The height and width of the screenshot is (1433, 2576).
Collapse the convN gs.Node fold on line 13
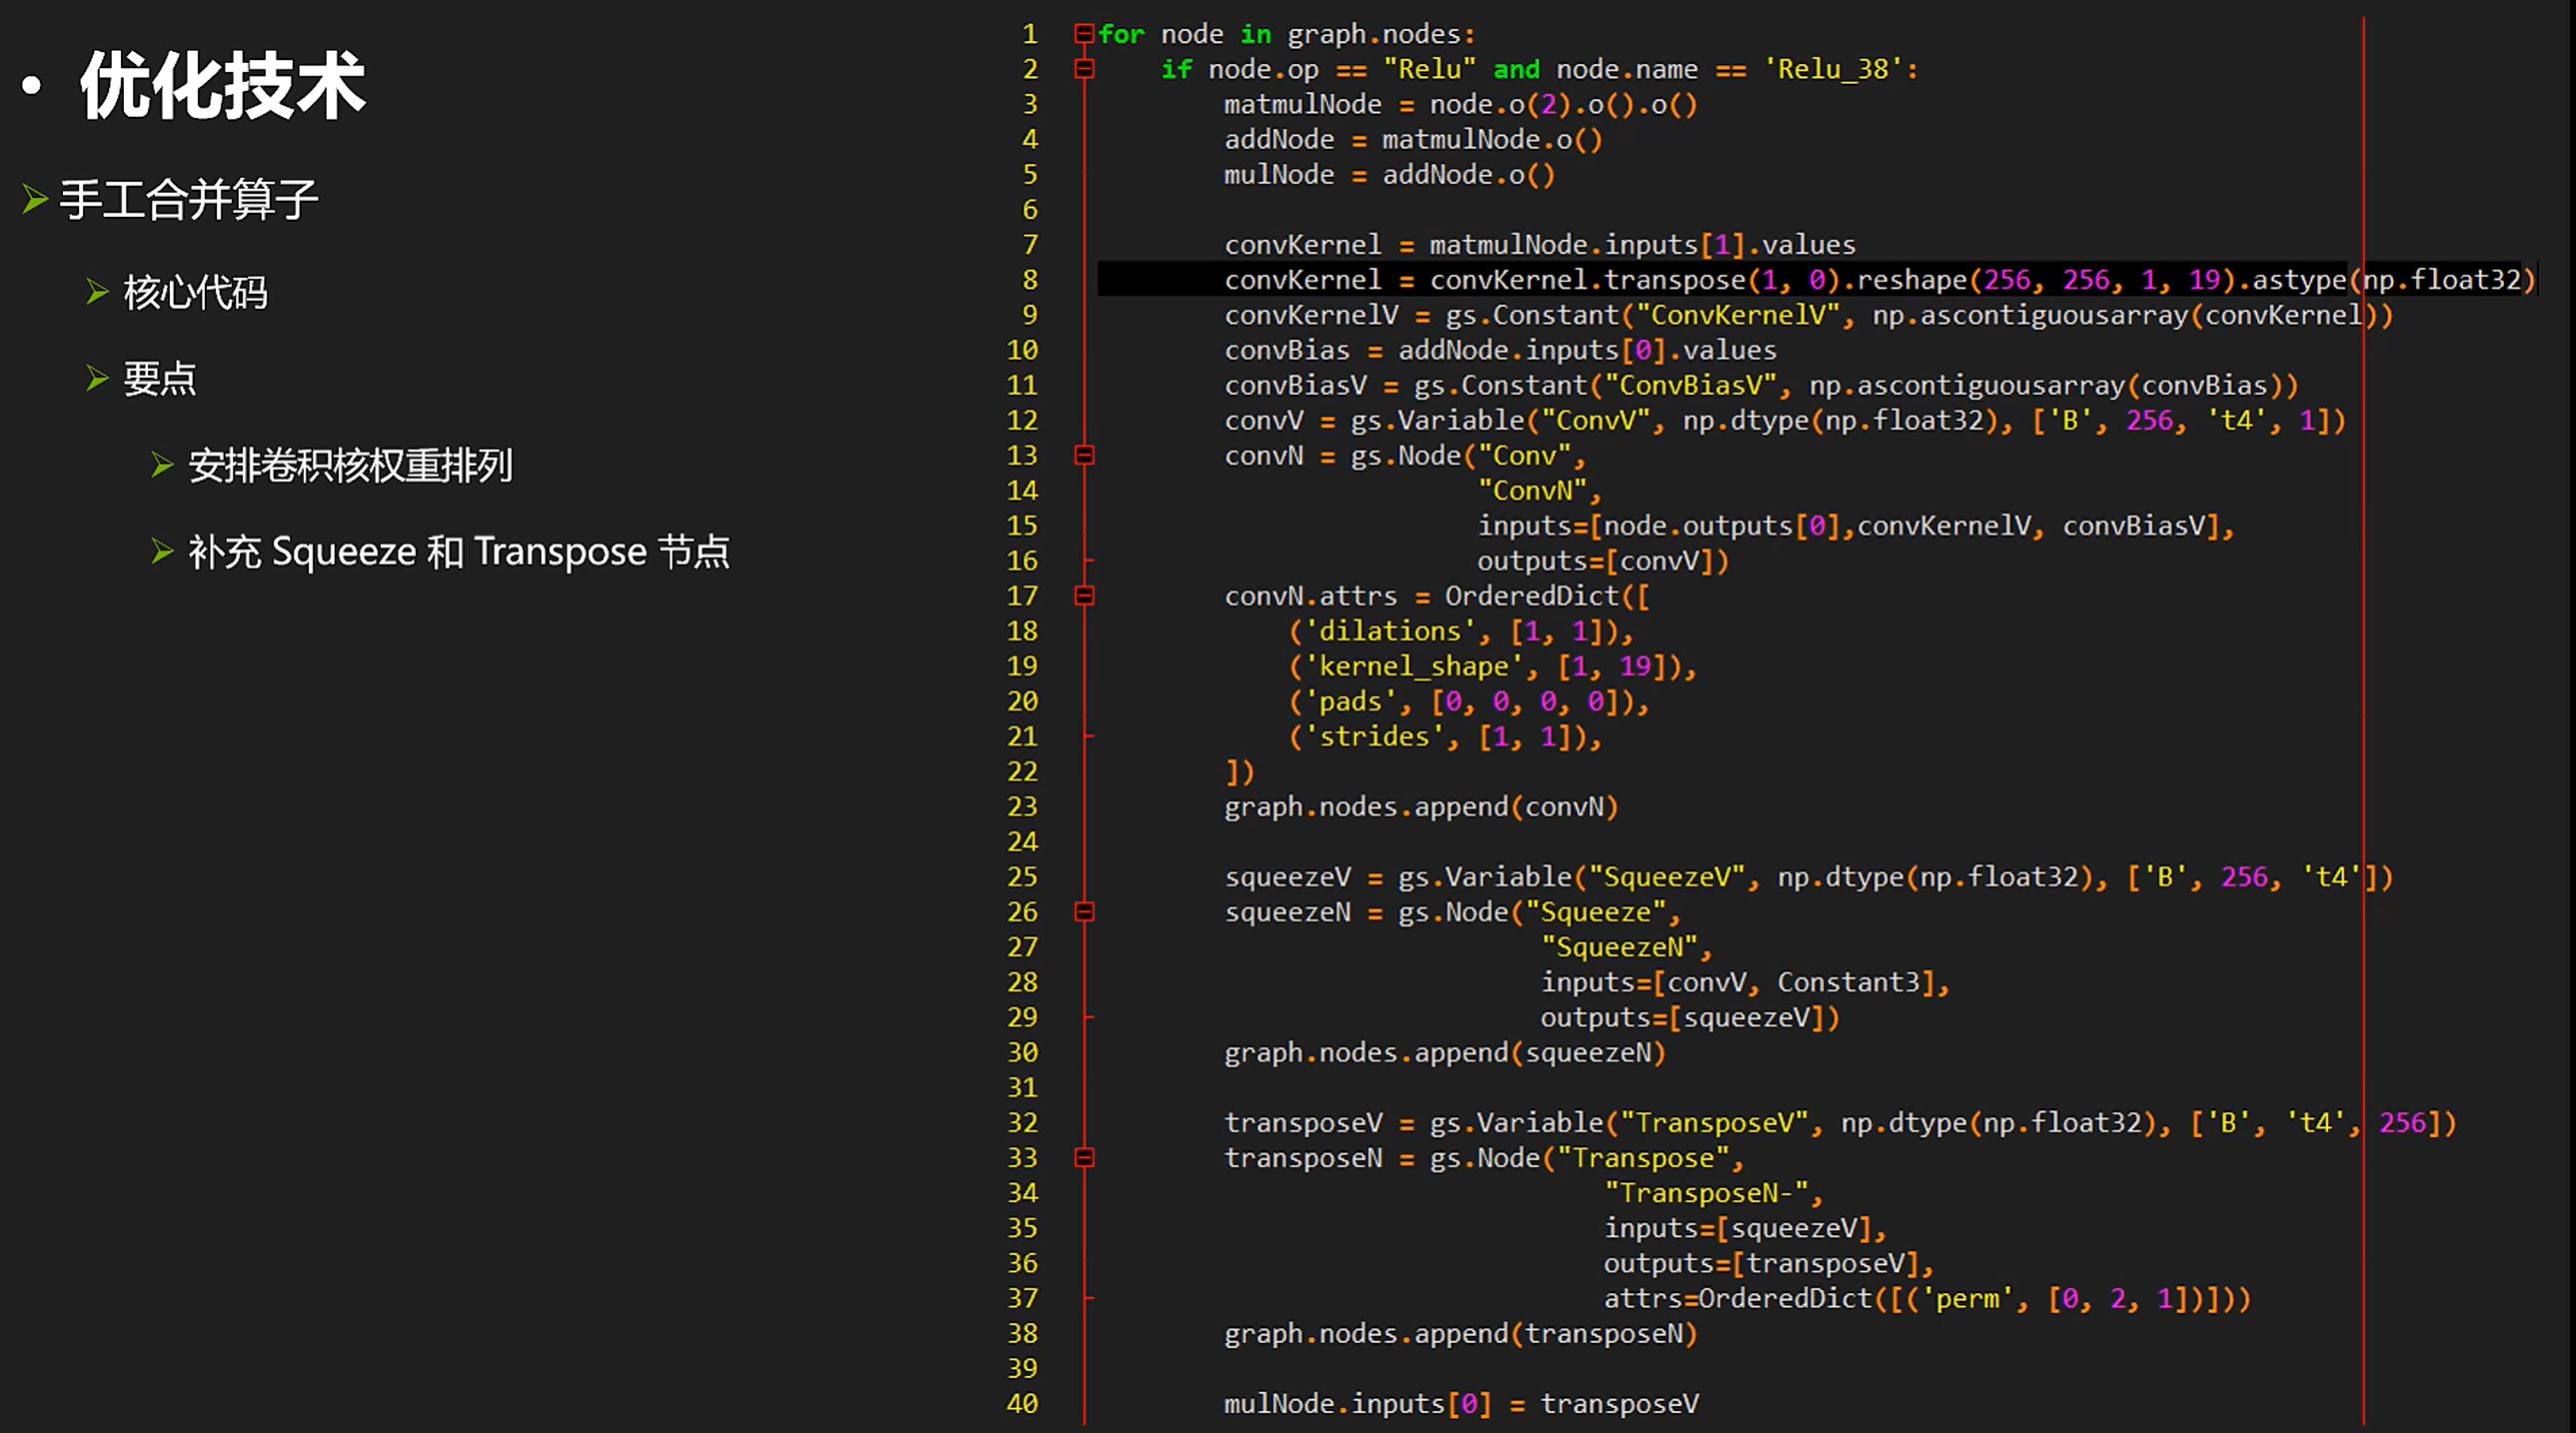tap(1083, 456)
